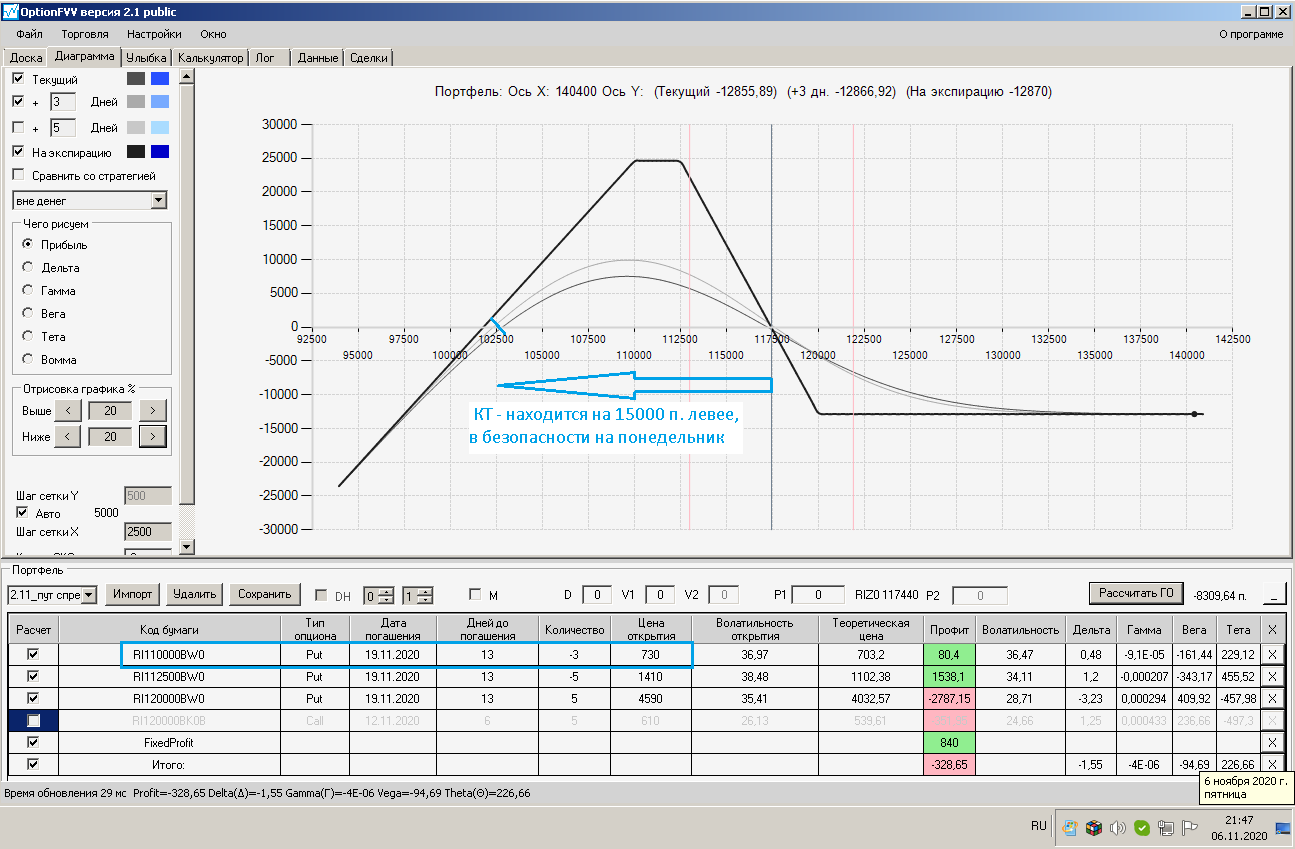
Task: Click the OptionFVV app icon in title bar
Action: (11, 11)
